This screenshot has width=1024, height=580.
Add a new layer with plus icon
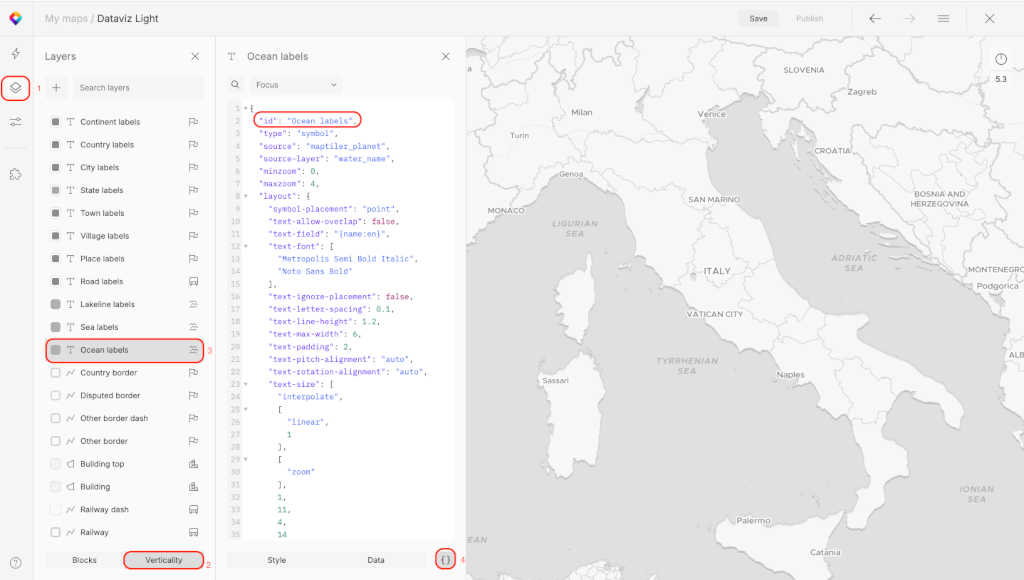point(56,88)
